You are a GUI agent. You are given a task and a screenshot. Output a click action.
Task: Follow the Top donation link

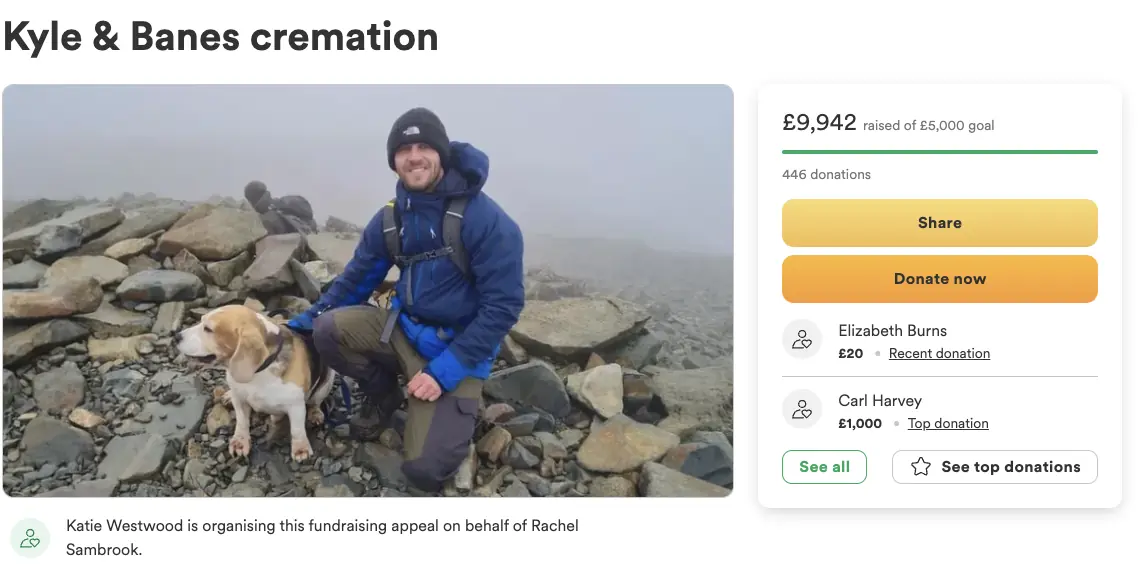(948, 424)
